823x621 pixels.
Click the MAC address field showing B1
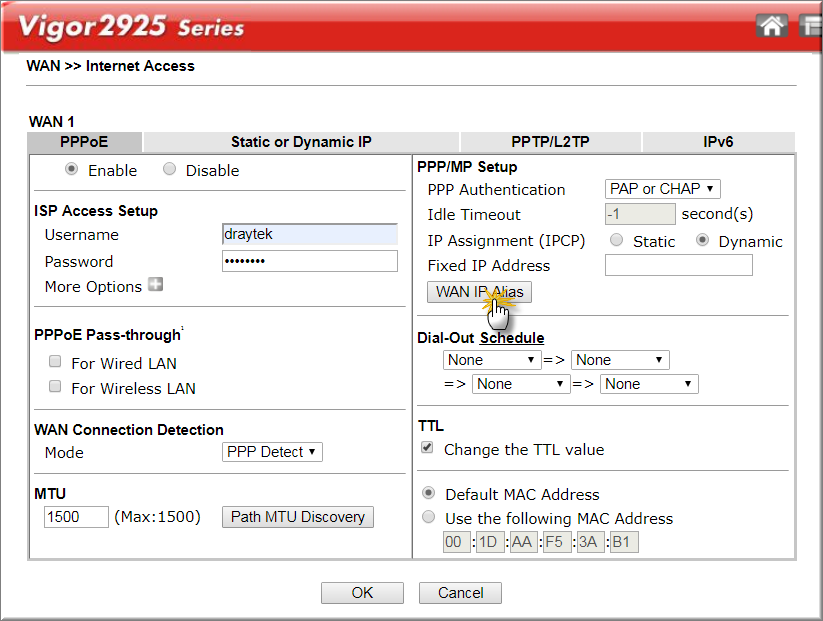624,542
